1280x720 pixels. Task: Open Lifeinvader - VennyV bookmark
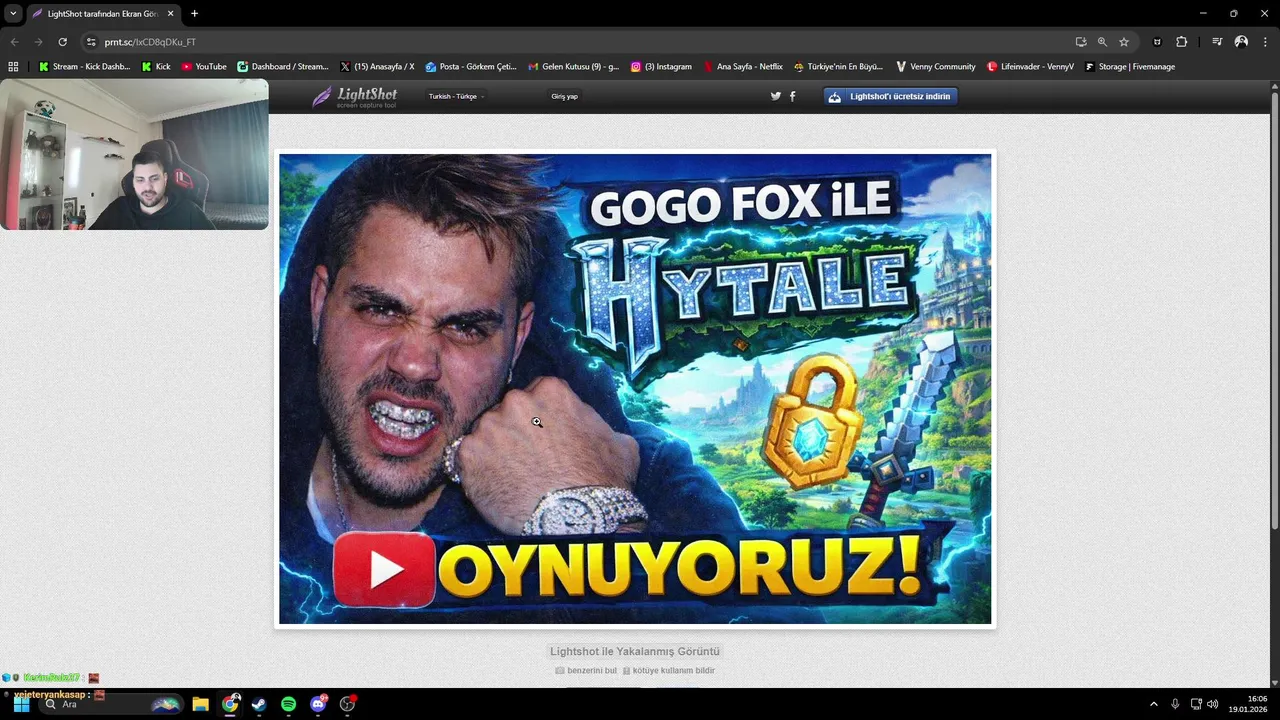point(1030,67)
